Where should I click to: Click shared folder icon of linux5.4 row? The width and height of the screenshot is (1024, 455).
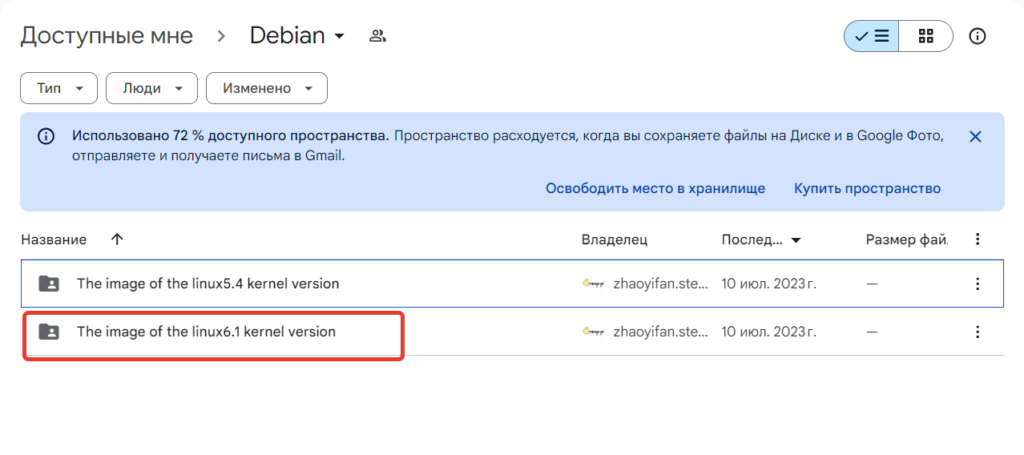pos(48,284)
